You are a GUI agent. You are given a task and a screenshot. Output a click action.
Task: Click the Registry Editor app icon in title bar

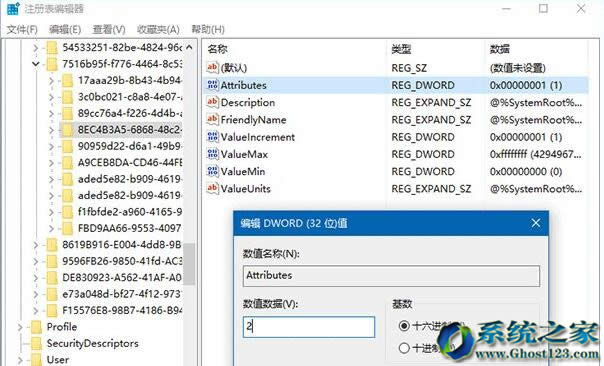[x=13, y=8]
